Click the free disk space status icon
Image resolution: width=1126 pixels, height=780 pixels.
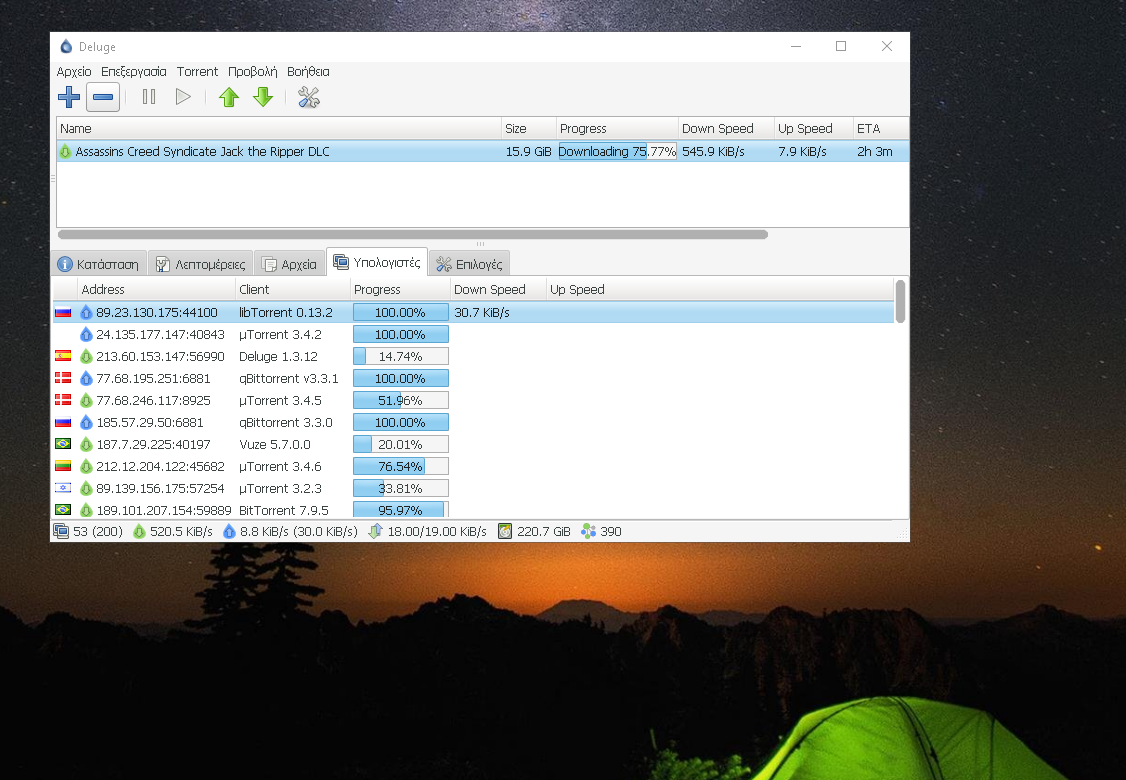505,531
